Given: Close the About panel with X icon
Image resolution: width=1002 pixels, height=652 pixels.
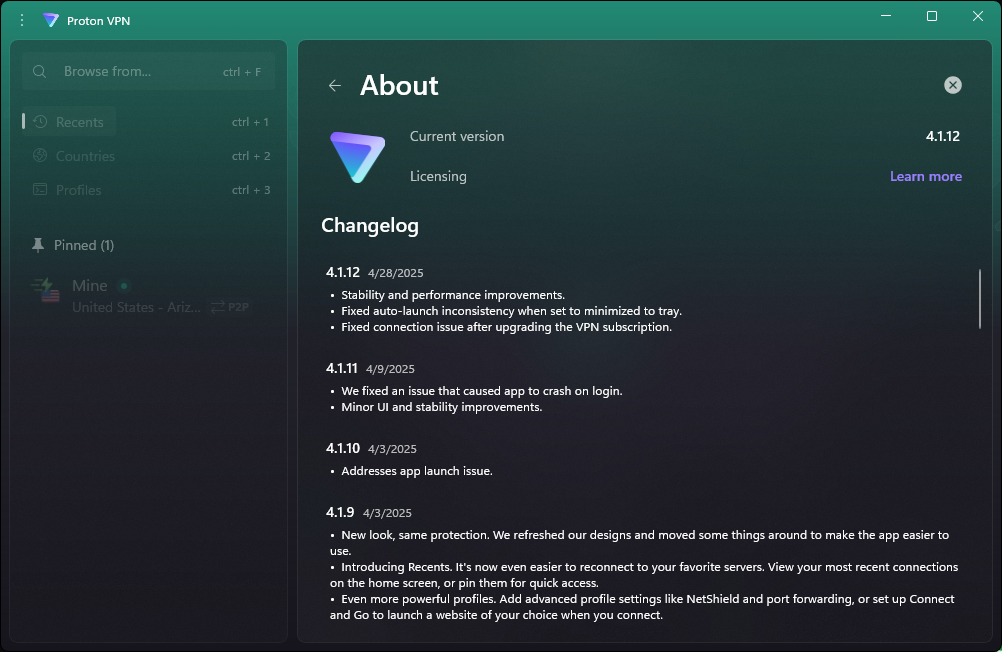Looking at the screenshot, I should 952,85.
